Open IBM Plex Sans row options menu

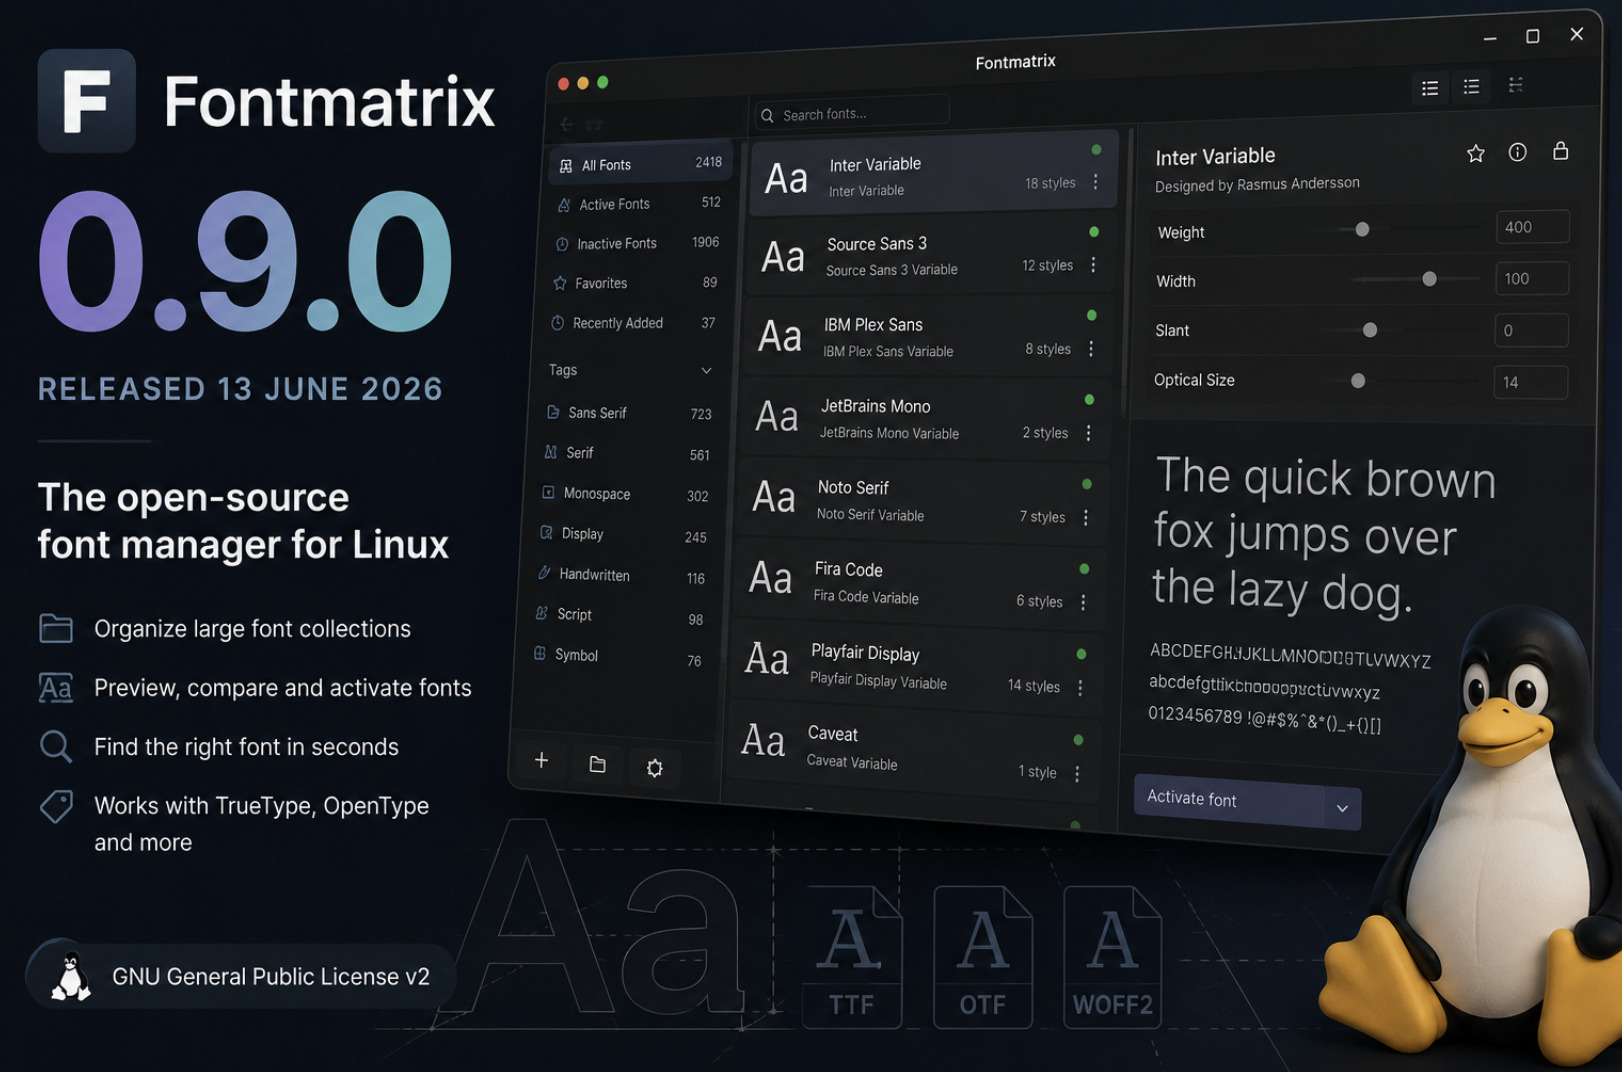click(x=1091, y=348)
